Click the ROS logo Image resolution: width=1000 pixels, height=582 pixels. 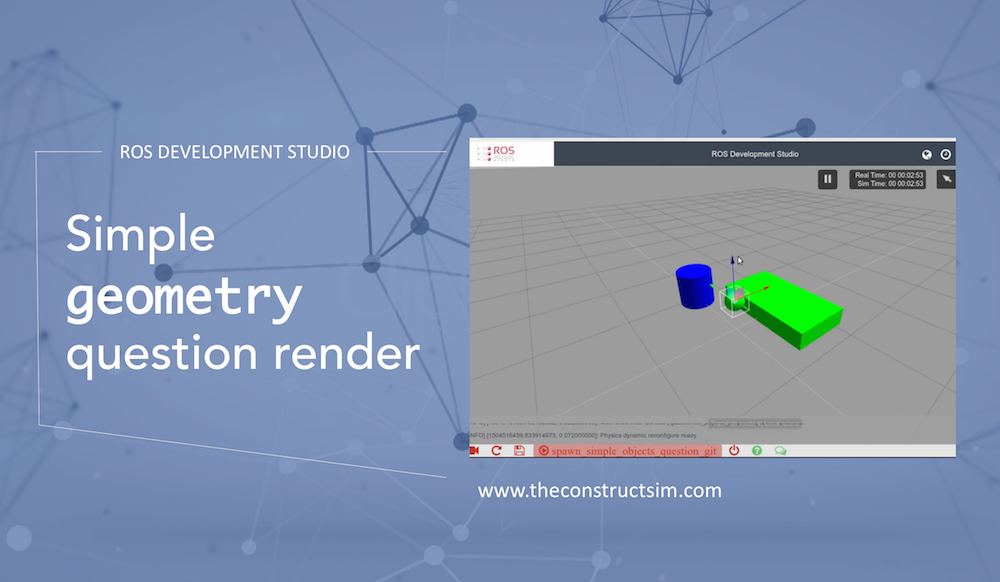pos(497,154)
